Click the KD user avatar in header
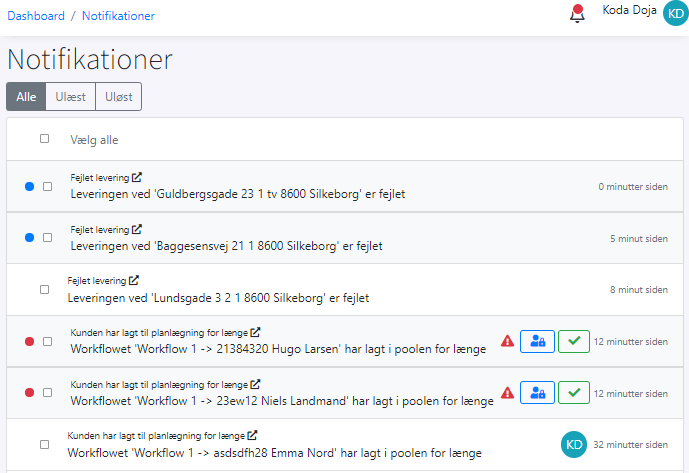This screenshot has width=689, height=473. point(676,14)
